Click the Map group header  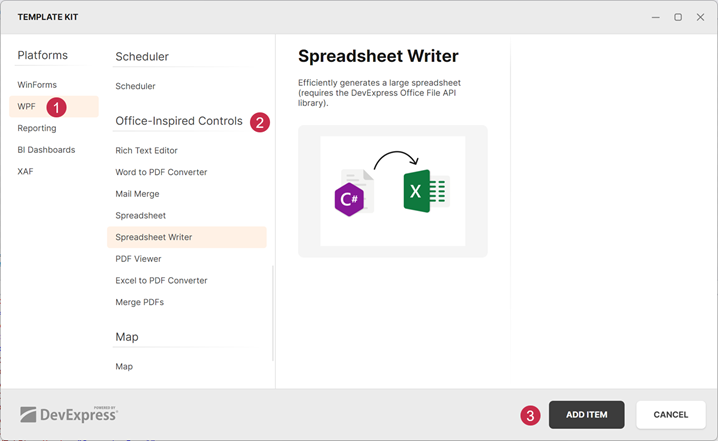pyautogui.click(x=127, y=337)
